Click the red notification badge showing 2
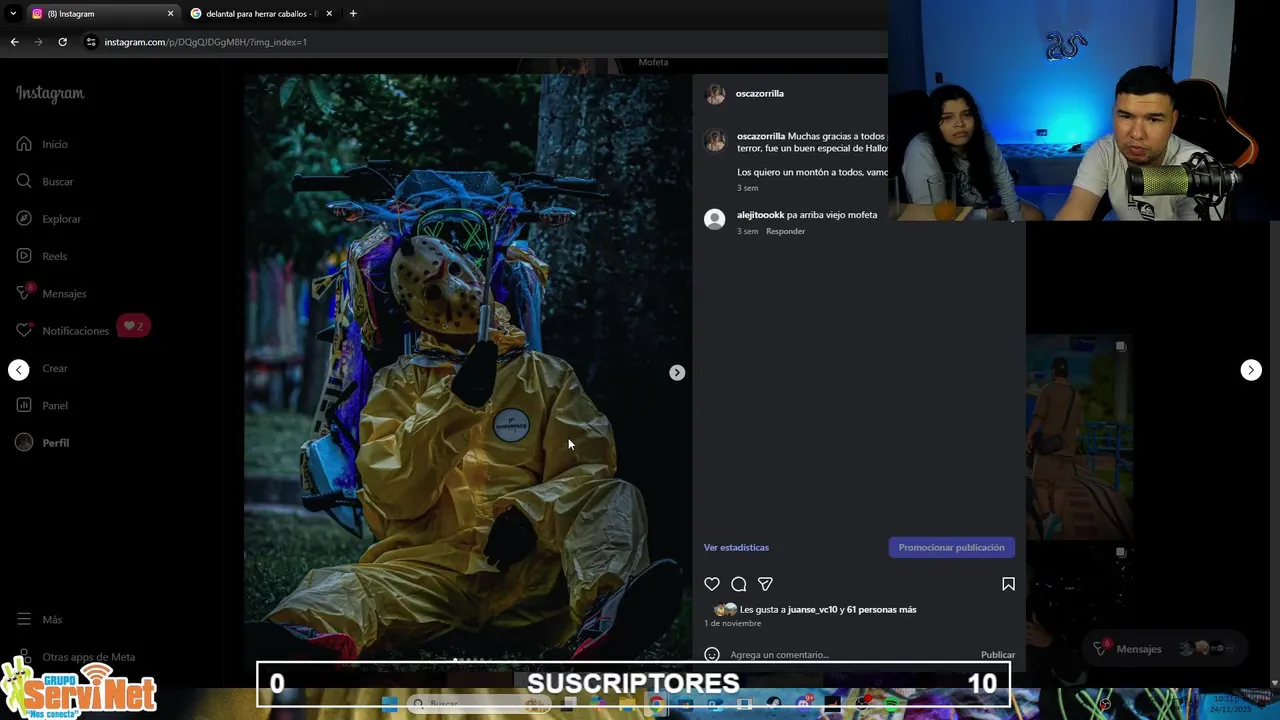Viewport: 1280px width, 720px height. 134,326
